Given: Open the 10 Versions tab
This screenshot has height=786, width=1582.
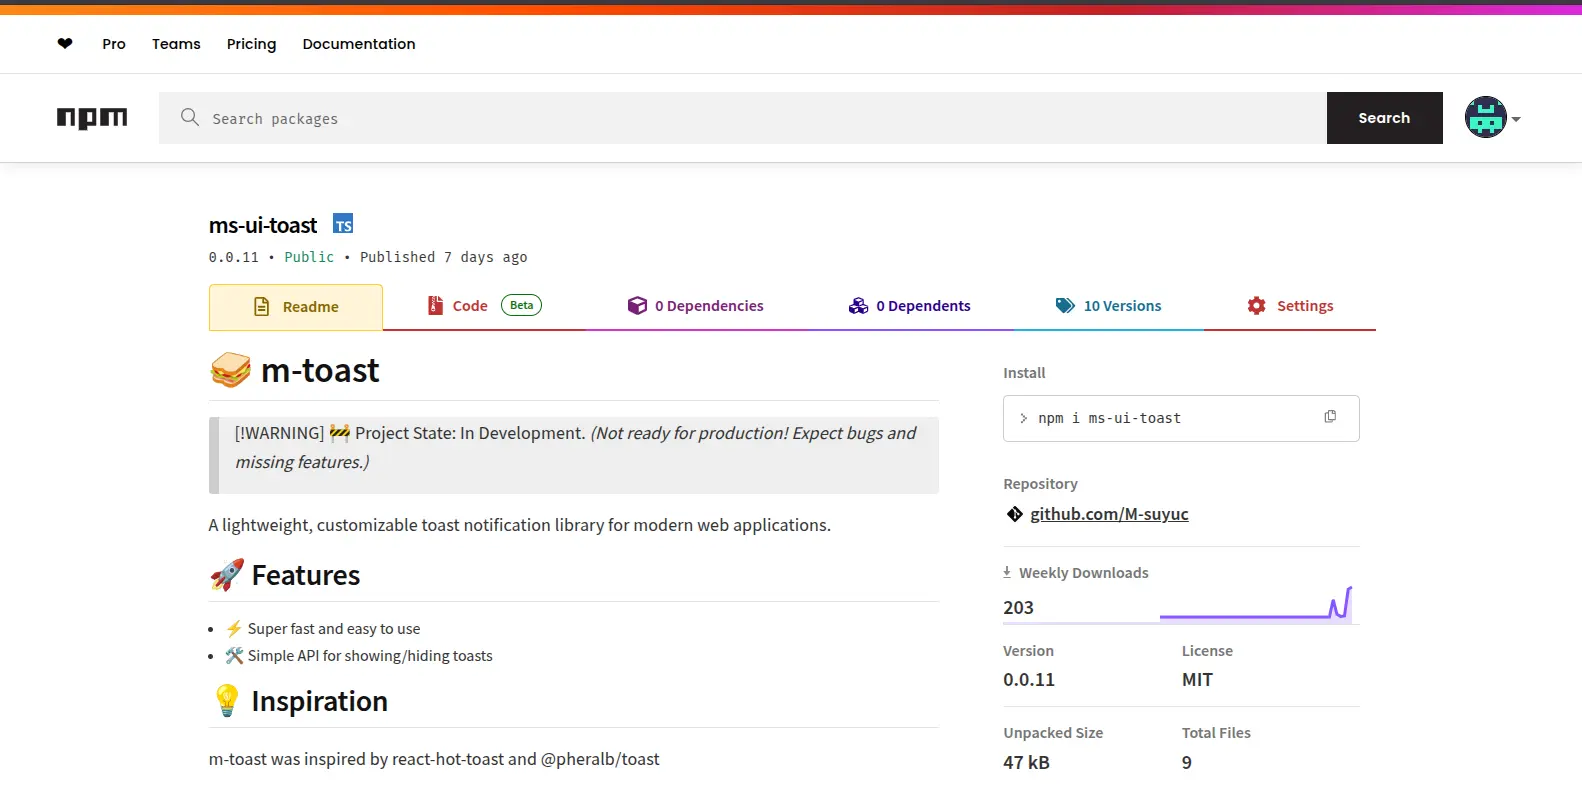Looking at the screenshot, I should point(1108,306).
